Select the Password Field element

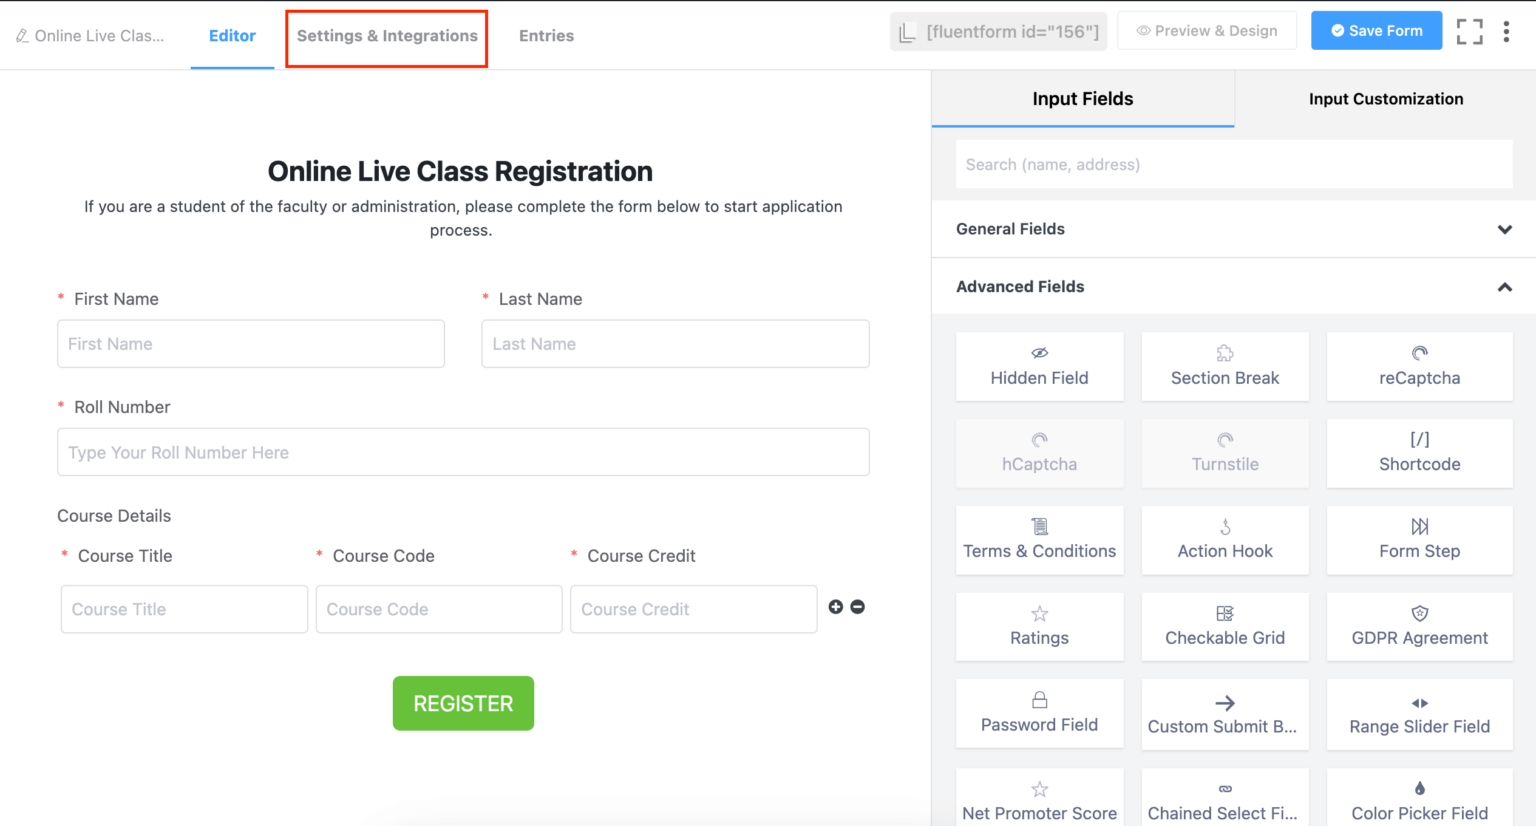tap(1039, 713)
